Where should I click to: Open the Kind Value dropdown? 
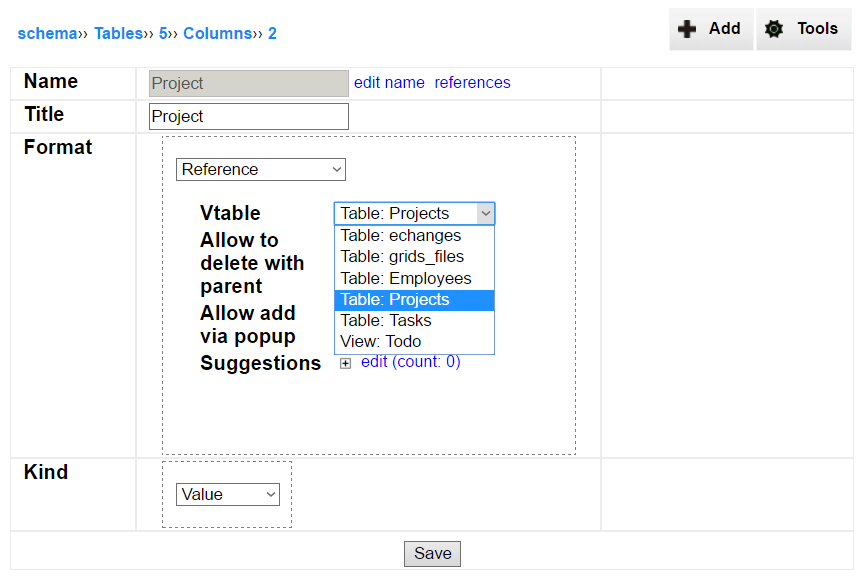coord(228,494)
